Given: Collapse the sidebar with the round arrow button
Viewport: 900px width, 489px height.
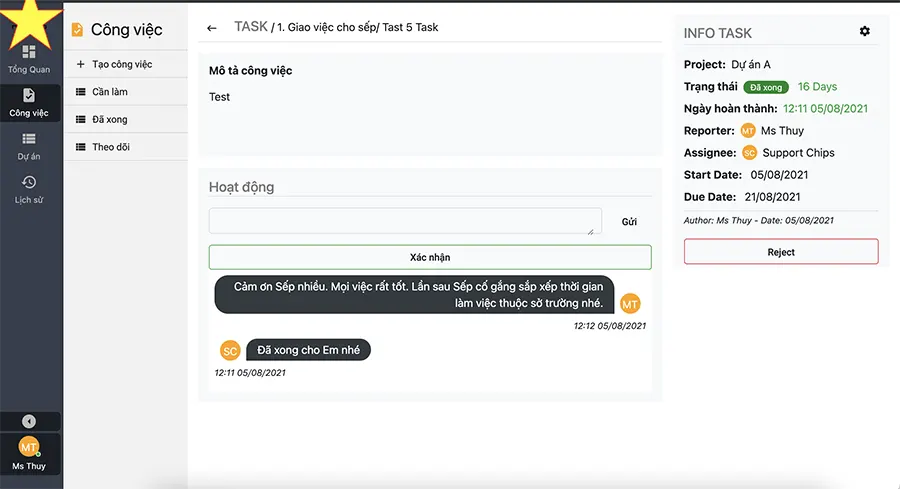Looking at the screenshot, I should 29,421.
